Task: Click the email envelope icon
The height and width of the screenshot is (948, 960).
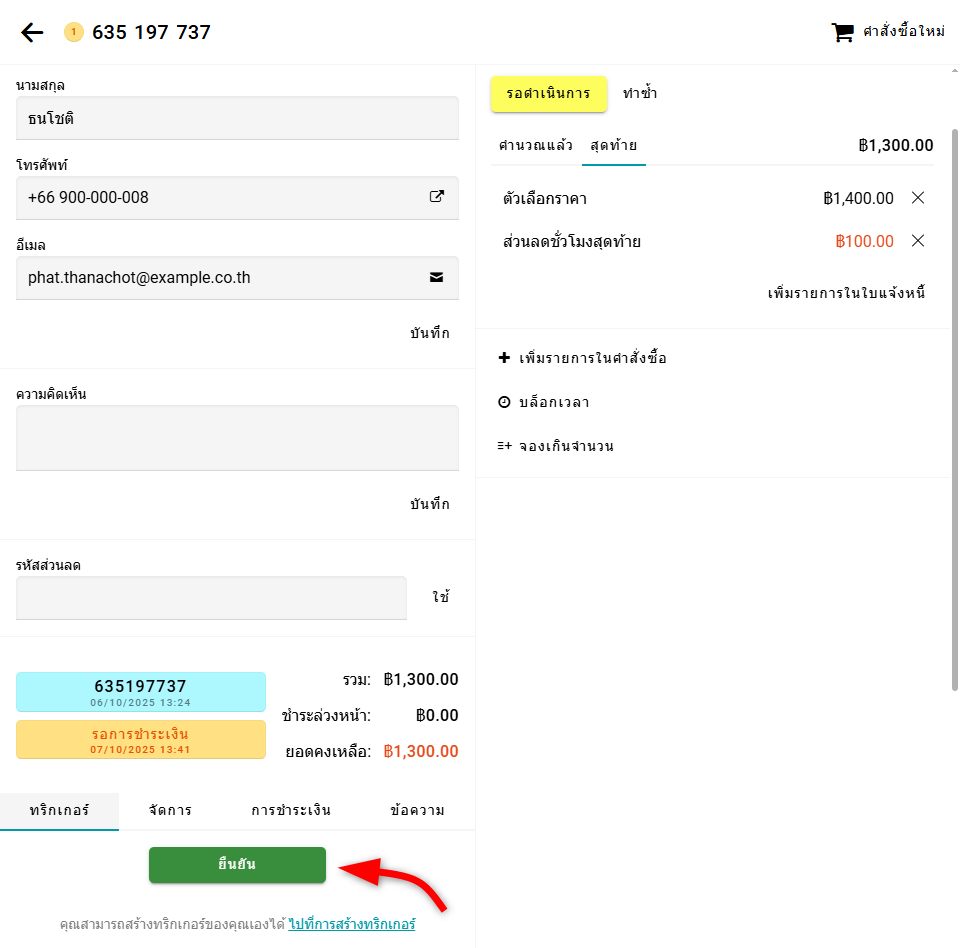Action: 436,278
